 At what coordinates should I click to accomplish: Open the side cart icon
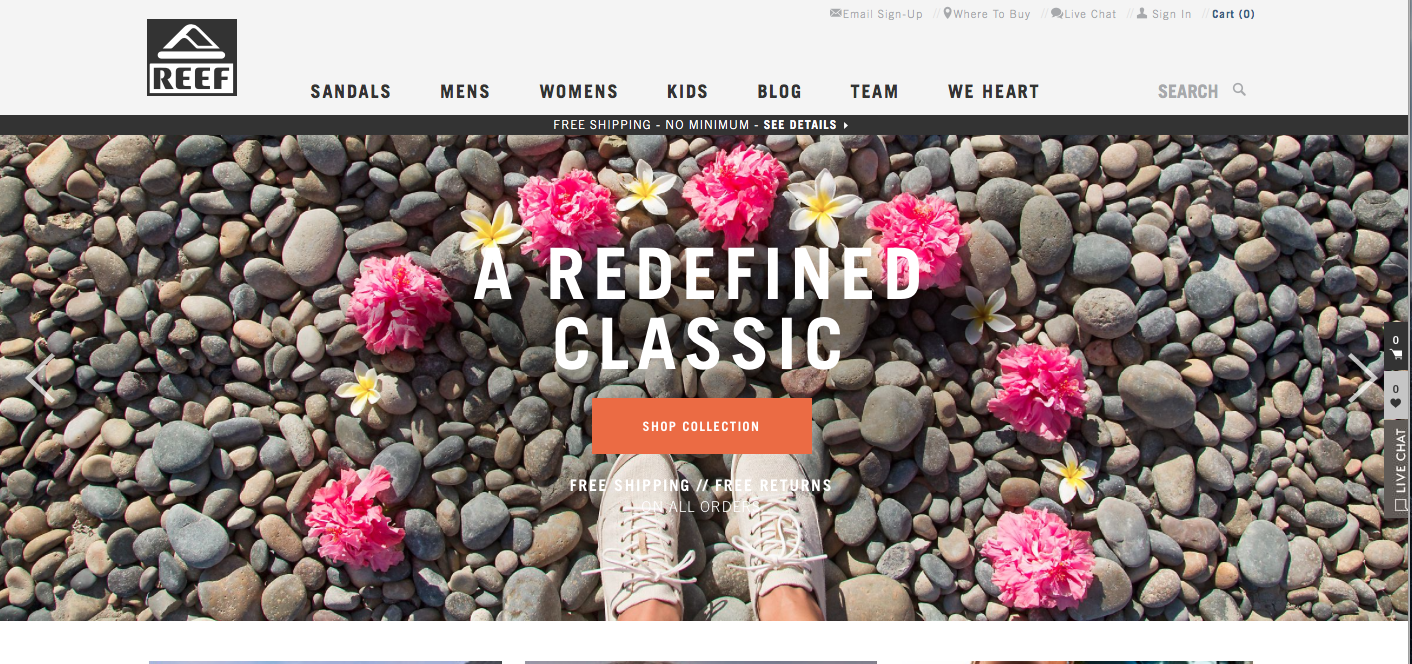click(x=1396, y=347)
